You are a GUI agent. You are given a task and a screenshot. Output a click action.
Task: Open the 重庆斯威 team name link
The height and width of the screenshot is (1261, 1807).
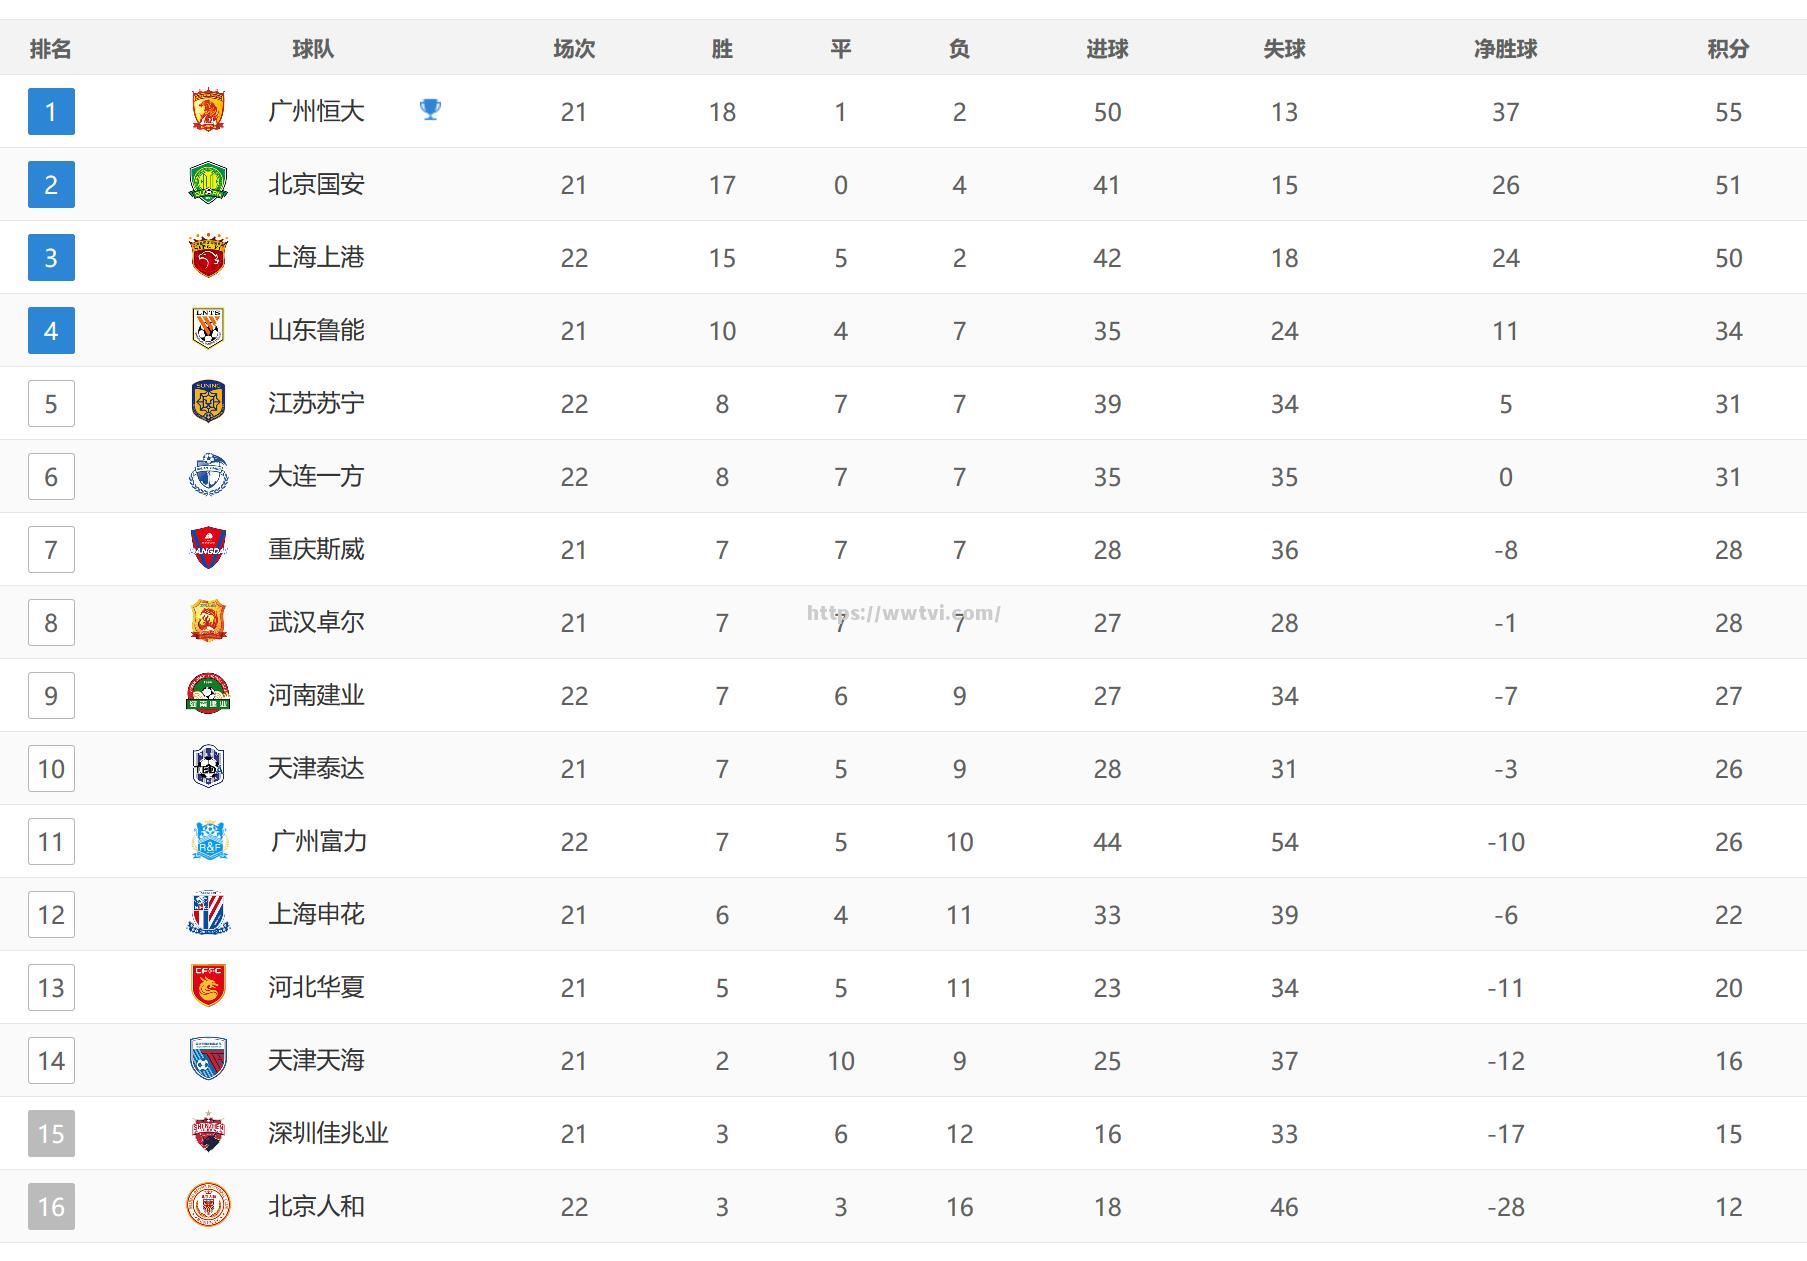[316, 549]
